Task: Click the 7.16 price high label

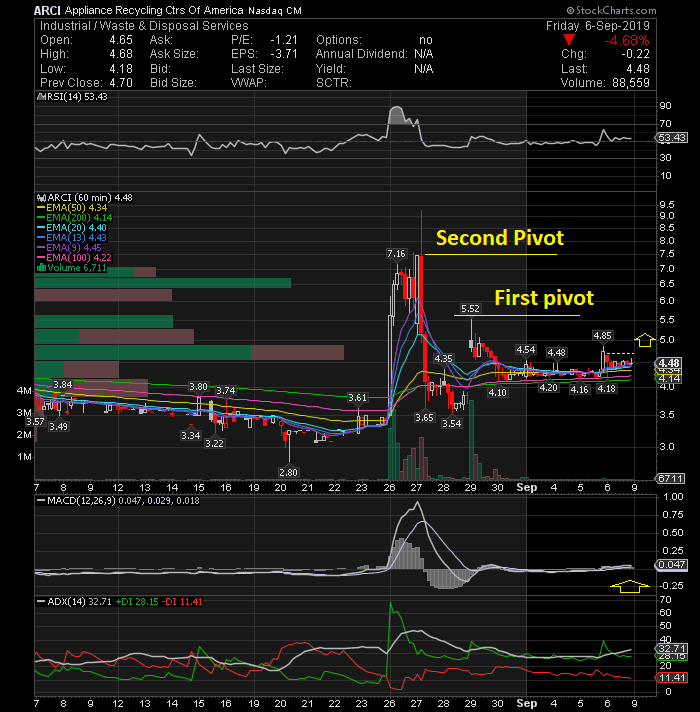Action: (x=396, y=253)
